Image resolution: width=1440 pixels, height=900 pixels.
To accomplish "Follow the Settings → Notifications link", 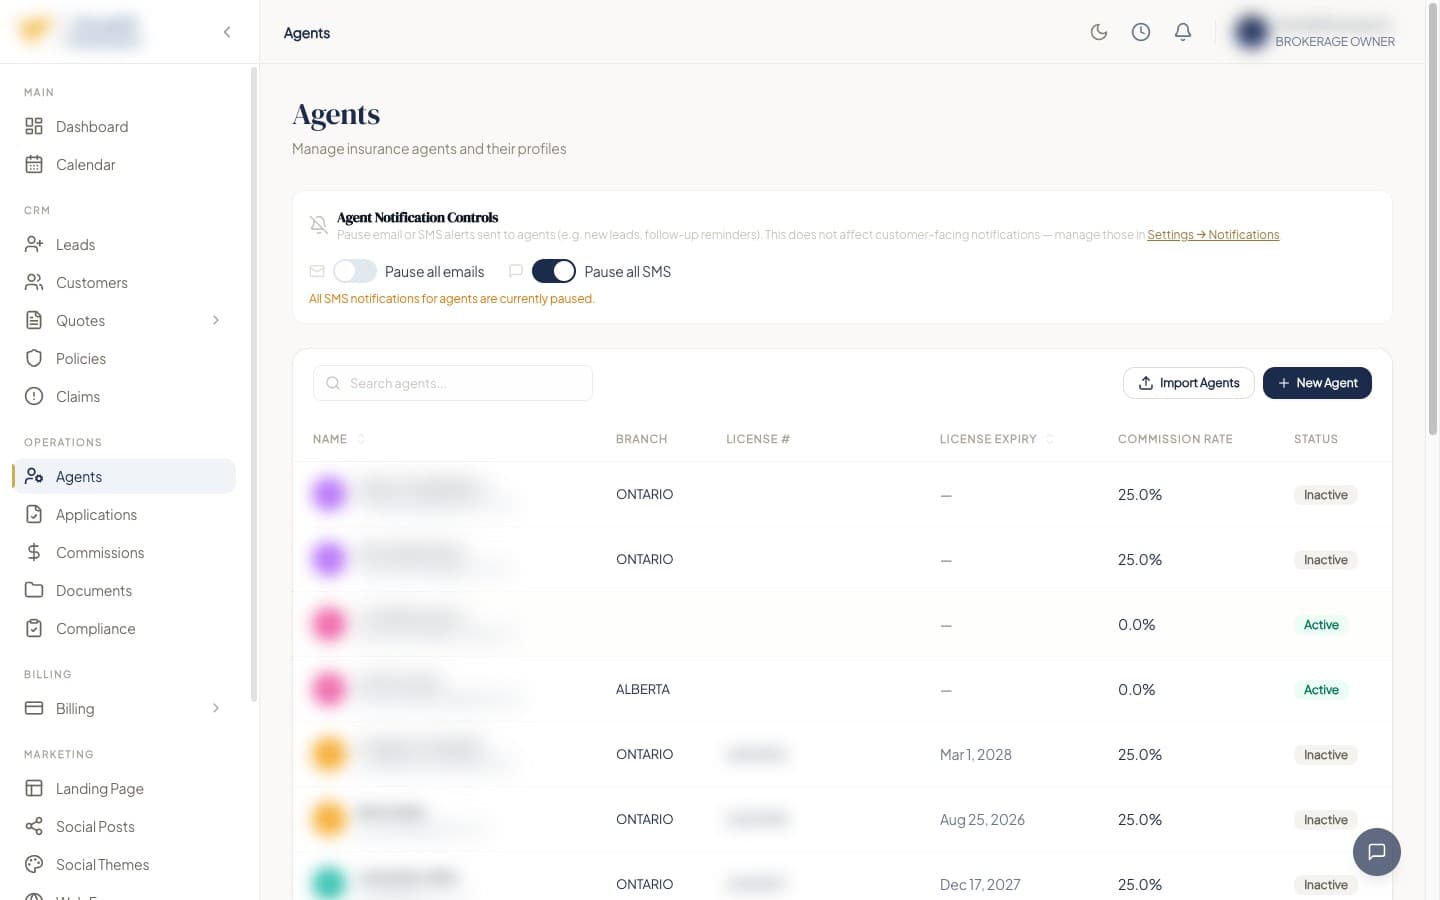I will click(1213, 235).
